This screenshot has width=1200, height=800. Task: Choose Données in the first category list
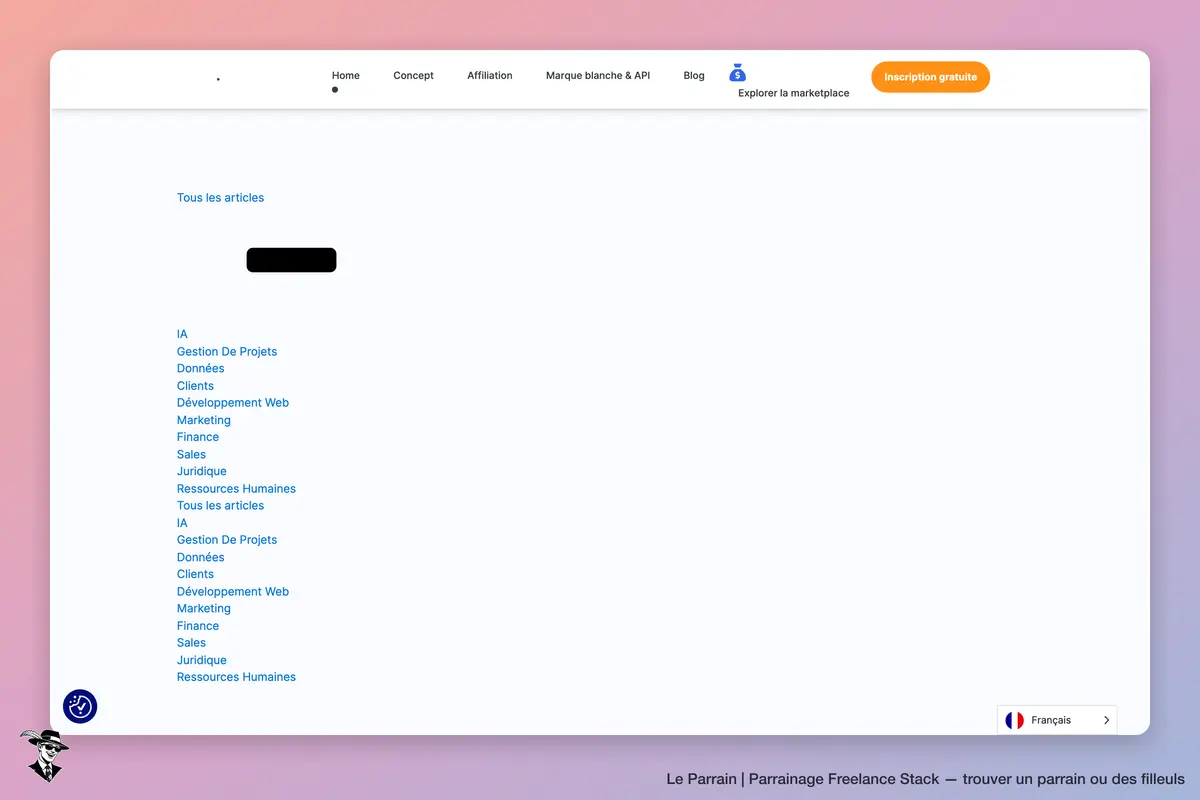tap(201, 368)
